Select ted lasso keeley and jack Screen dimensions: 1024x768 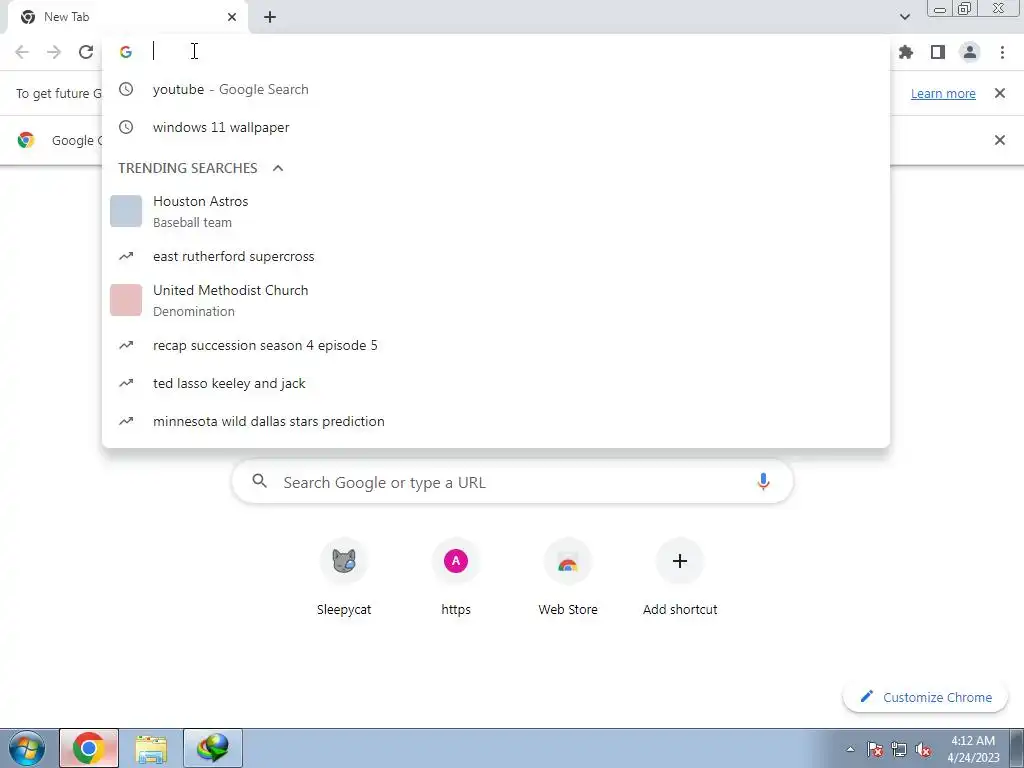(x=496, y=383)
